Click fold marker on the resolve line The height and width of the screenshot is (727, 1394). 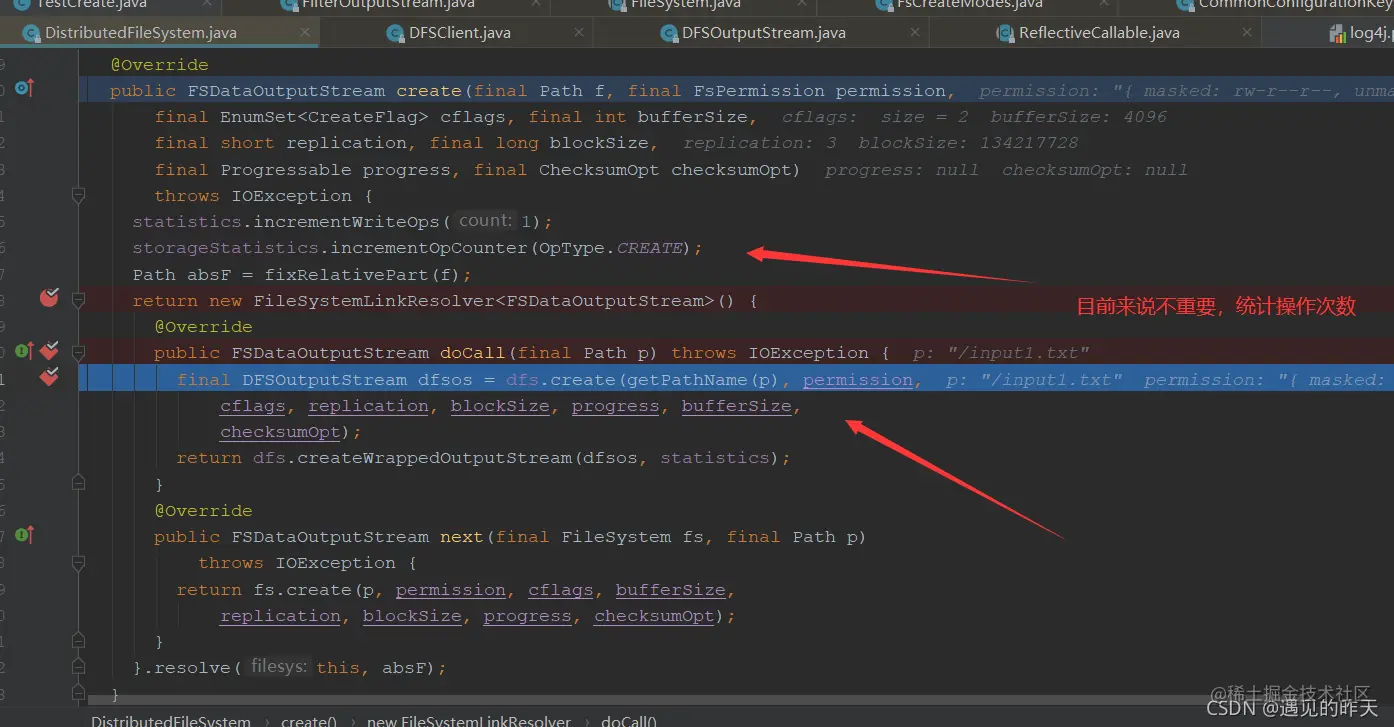79,667
